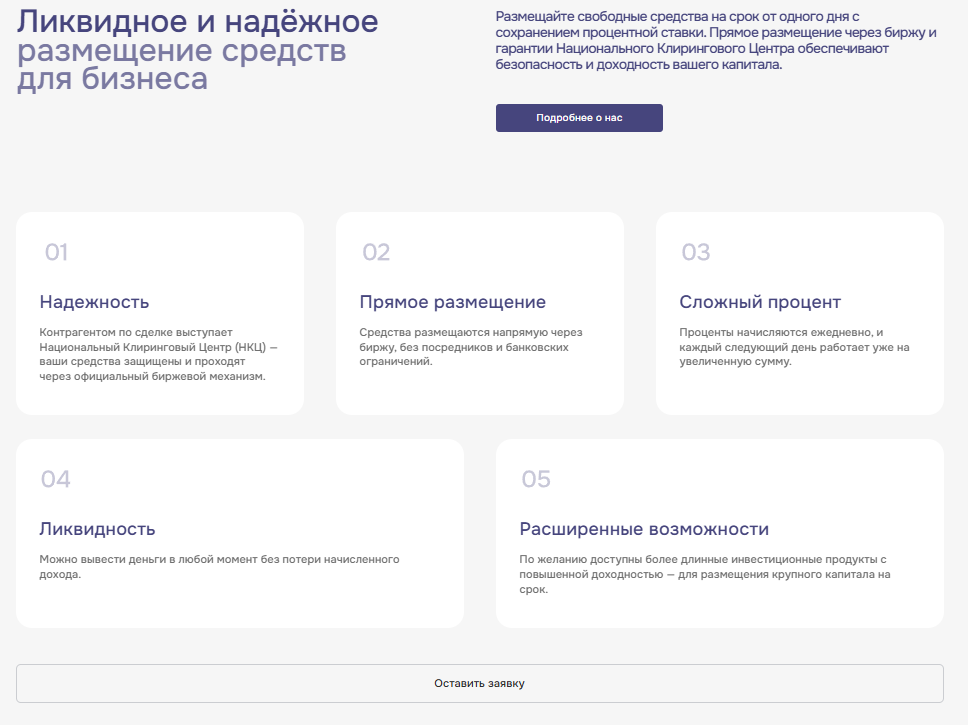Click the number 01 label
The width and height of the screenshot is (968, 725).
56,253
